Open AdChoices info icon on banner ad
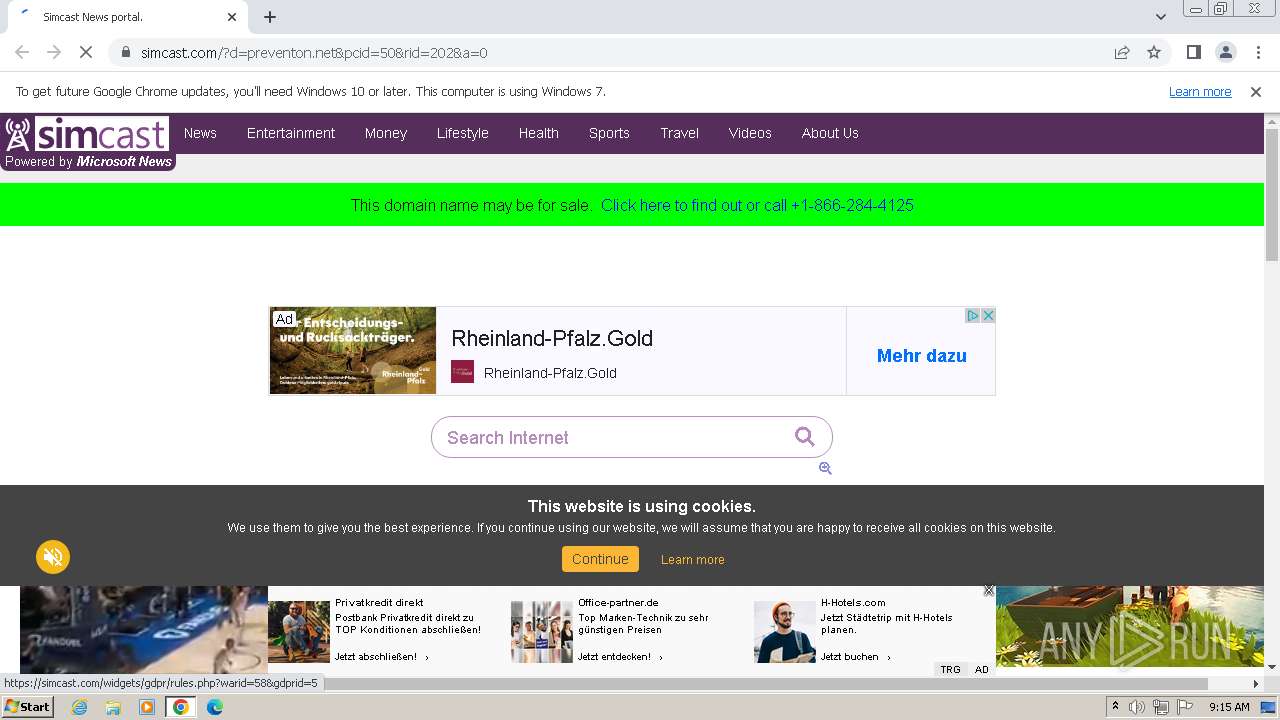The width and height of the screenshot is (1280, 720). tap(972, 315)
